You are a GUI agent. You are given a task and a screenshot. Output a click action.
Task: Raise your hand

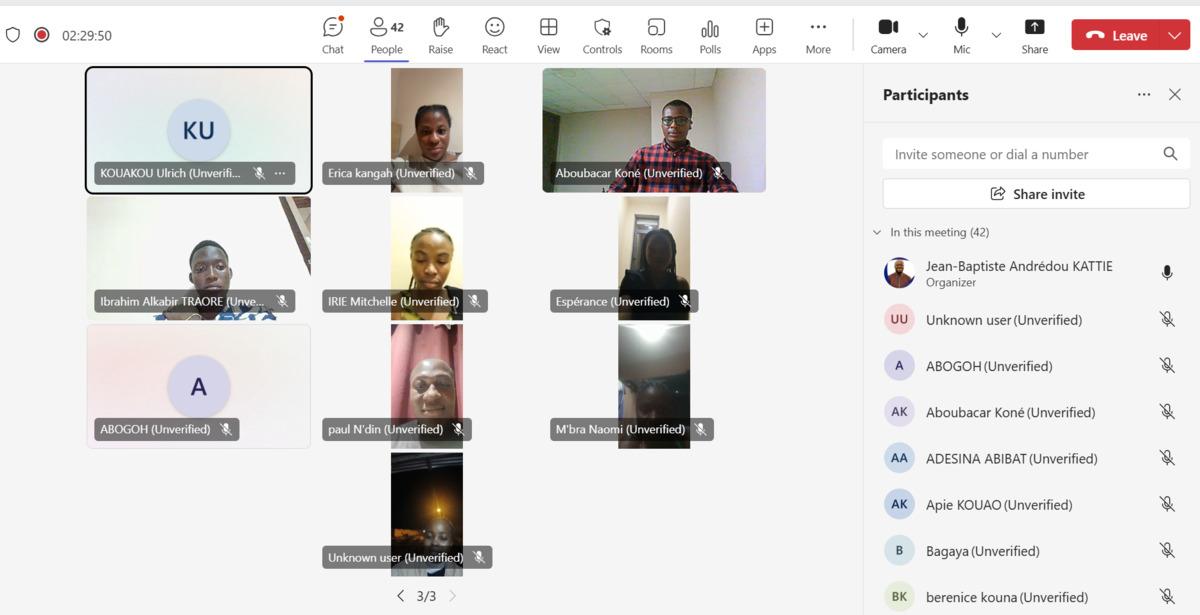tap(440, 35)
